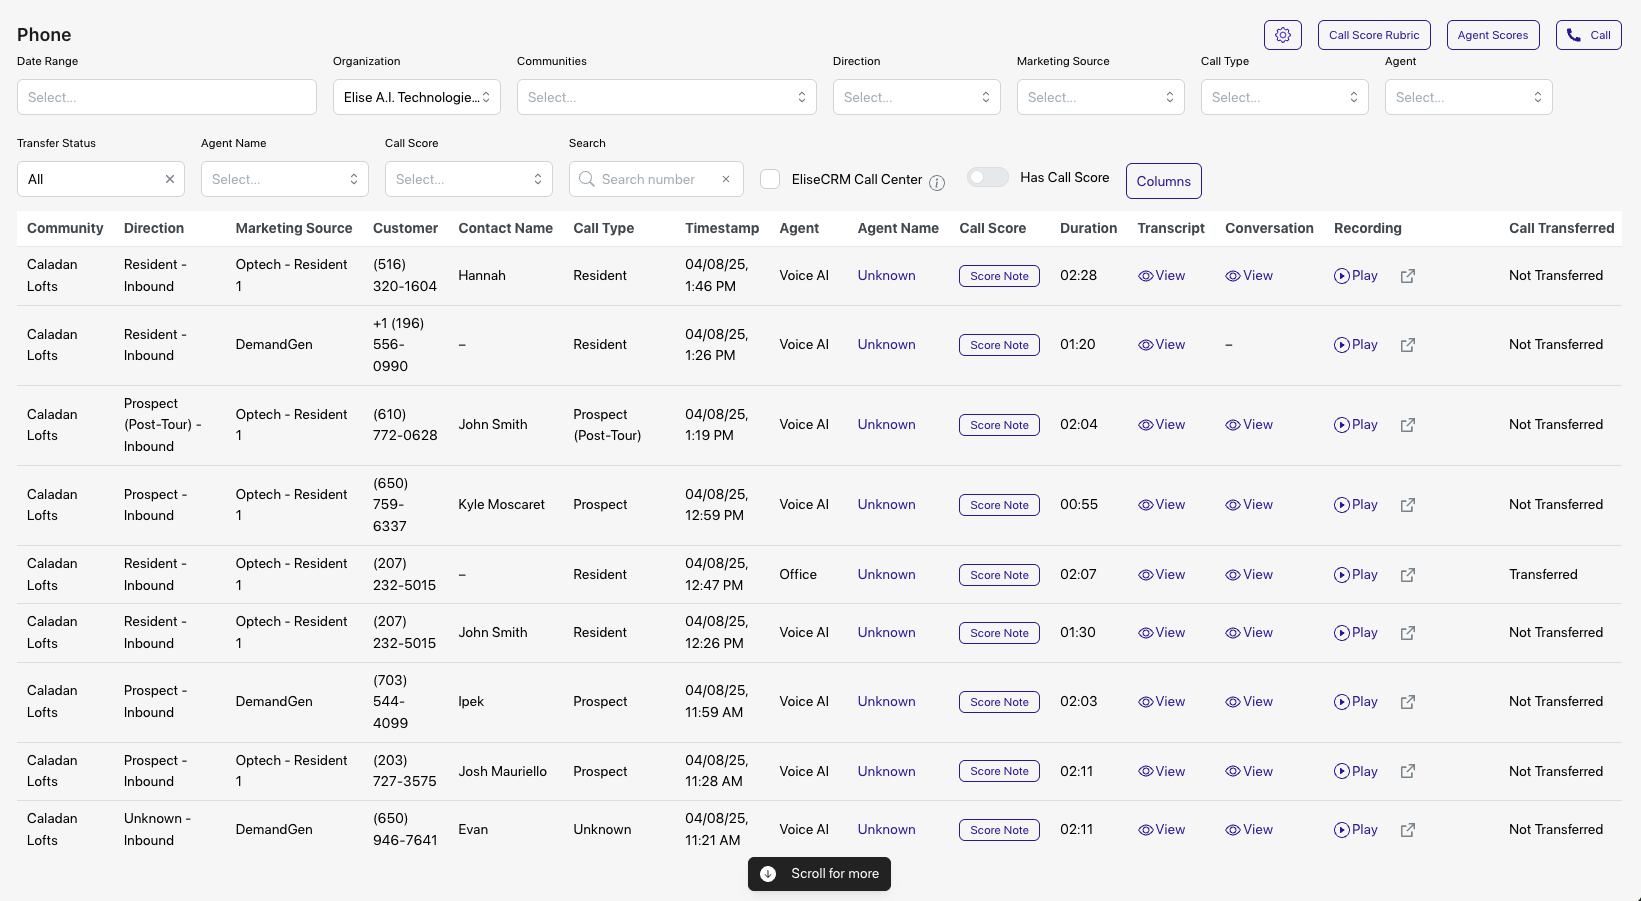Open Agent Scores
1641x901 pixels.
[1493, 35]
